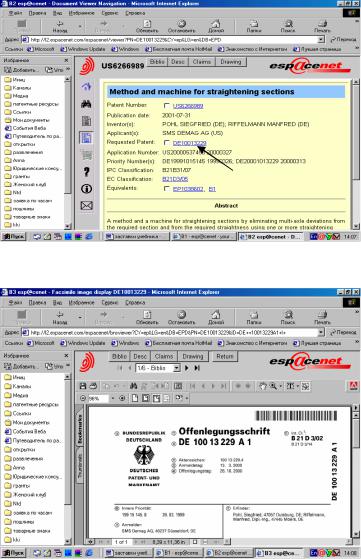Select the Acrobat zoom magnifier tool
Viewport: 361px width, 559px height.
tap(273, 386)
